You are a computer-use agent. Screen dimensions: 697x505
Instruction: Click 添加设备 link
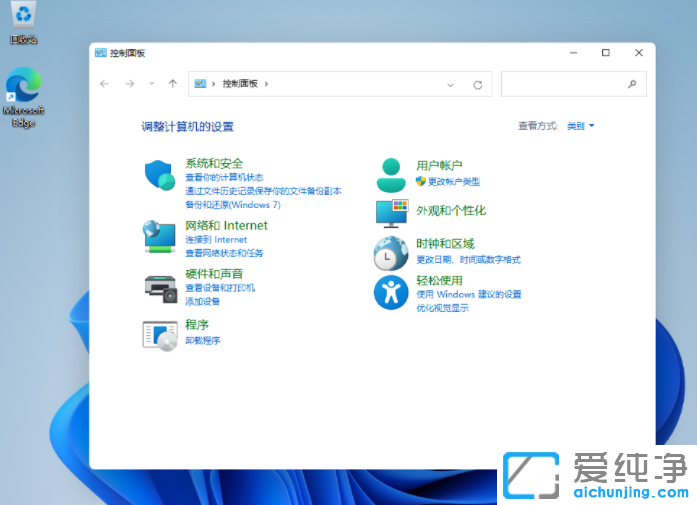pyautogui.click(x=203, y=302)
